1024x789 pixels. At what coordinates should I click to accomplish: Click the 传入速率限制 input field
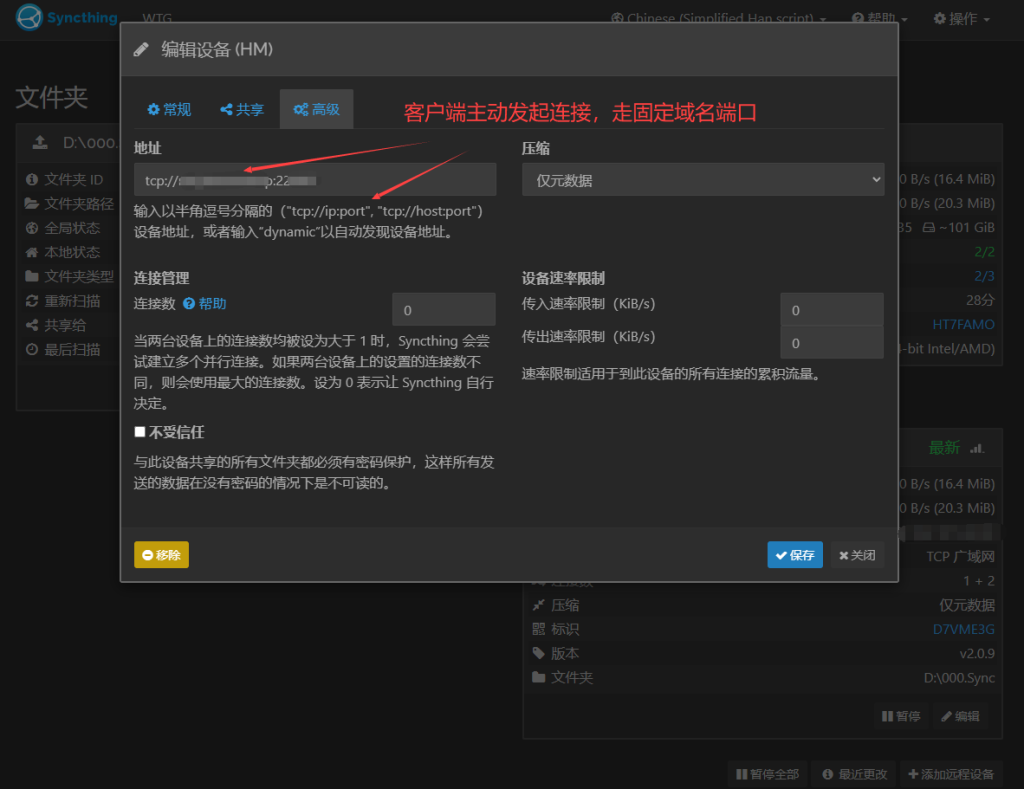(x=831, y=310)
